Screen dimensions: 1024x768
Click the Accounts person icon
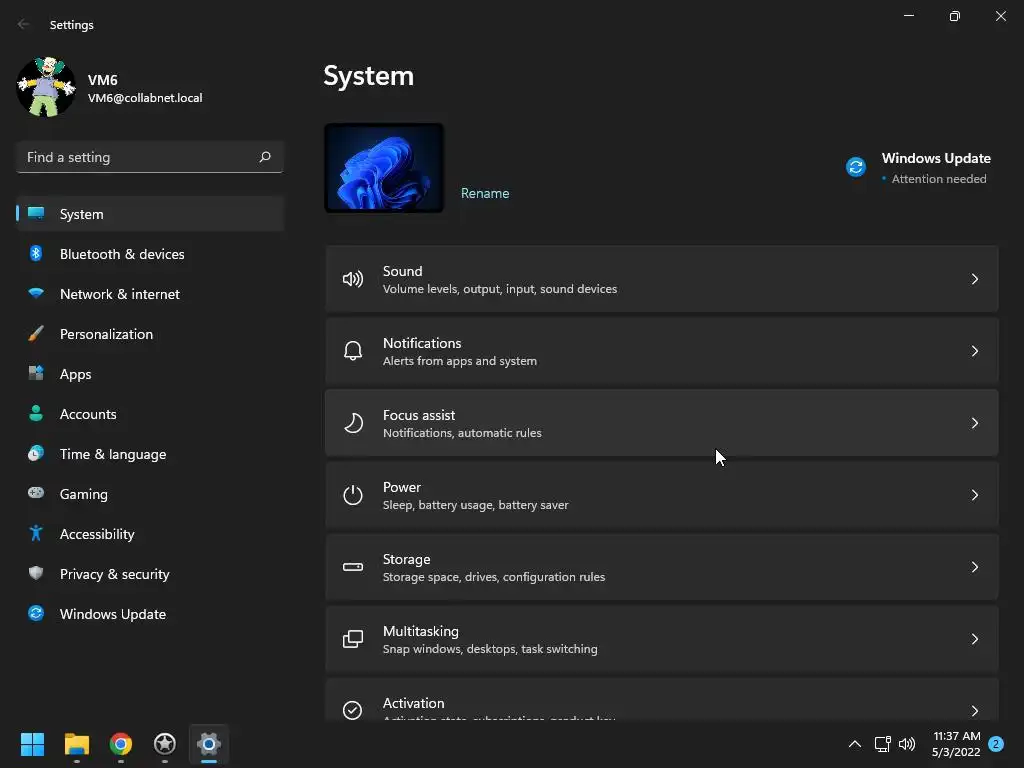click(36, 413)
